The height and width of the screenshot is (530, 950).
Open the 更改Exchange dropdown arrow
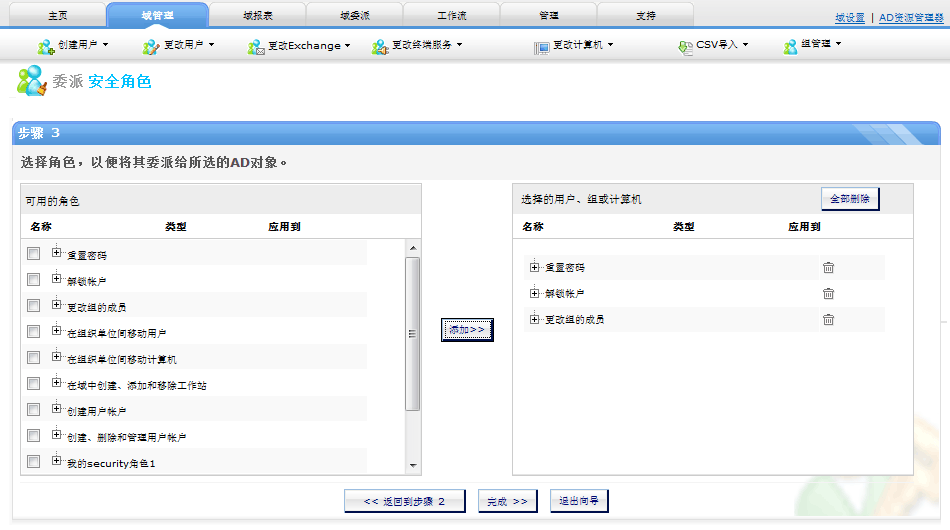[x=347, y=45]
